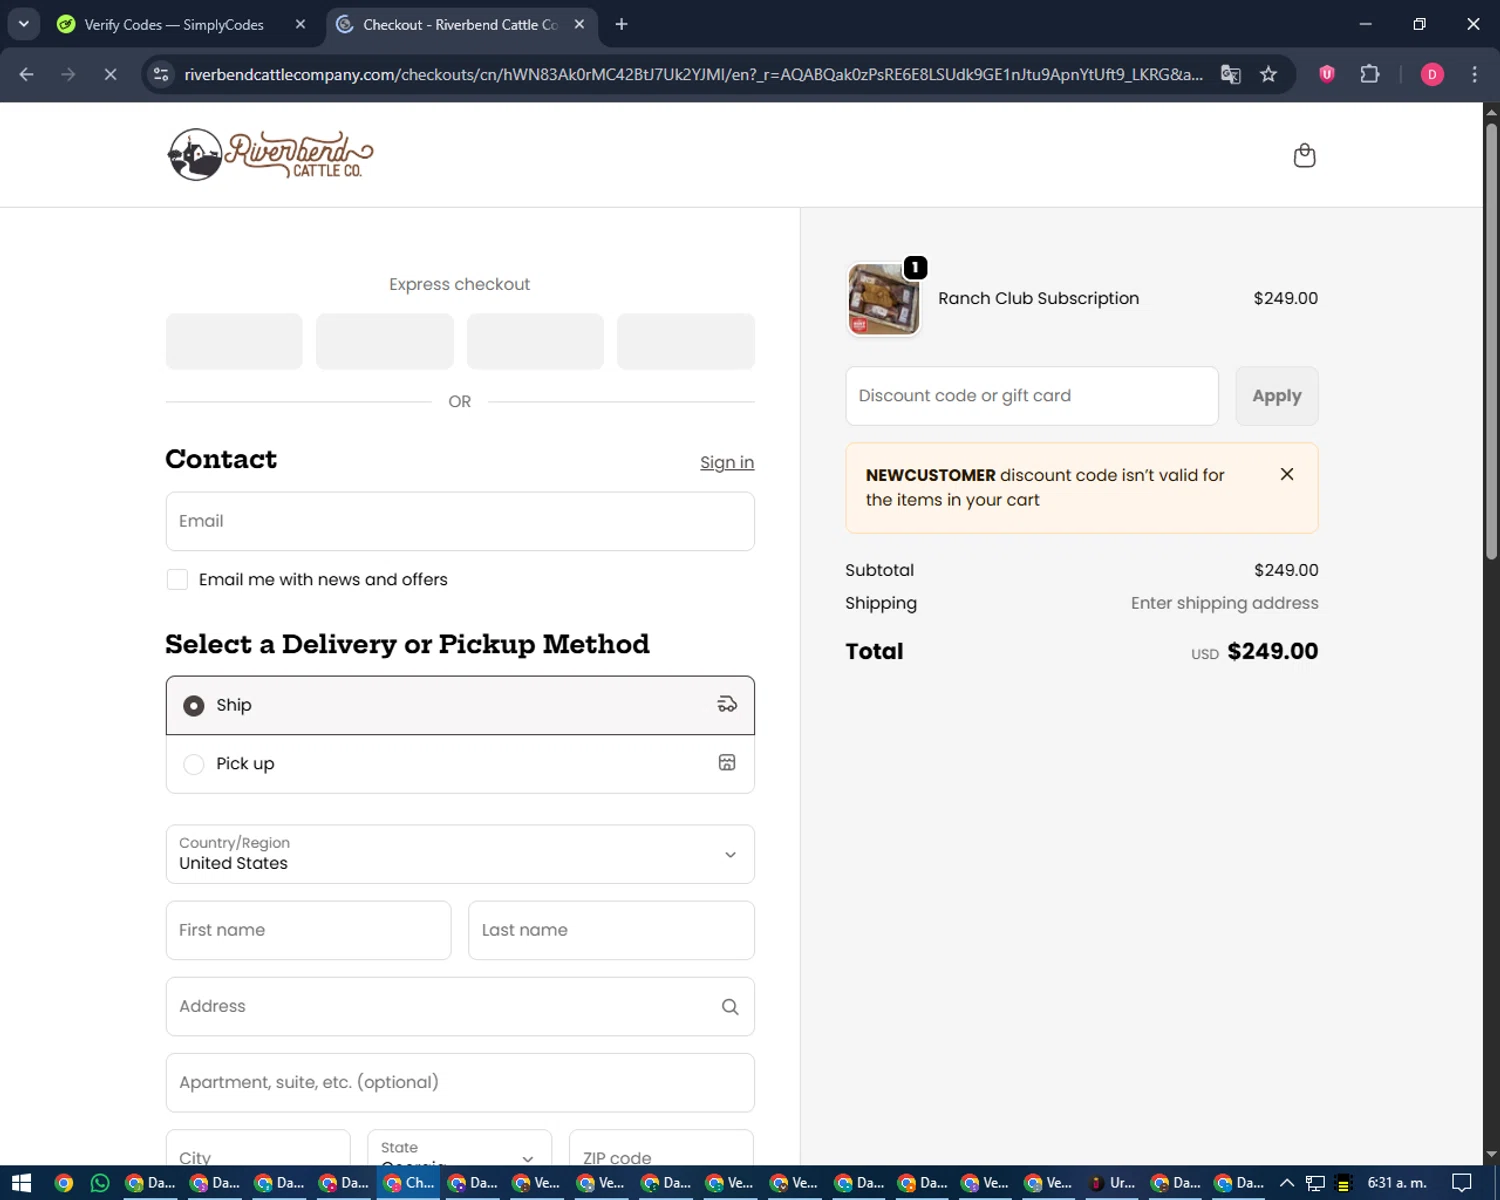Open the Windows notification center
The height and width of the screenshot is (1200, 1500).
tap(1462, 1183)
